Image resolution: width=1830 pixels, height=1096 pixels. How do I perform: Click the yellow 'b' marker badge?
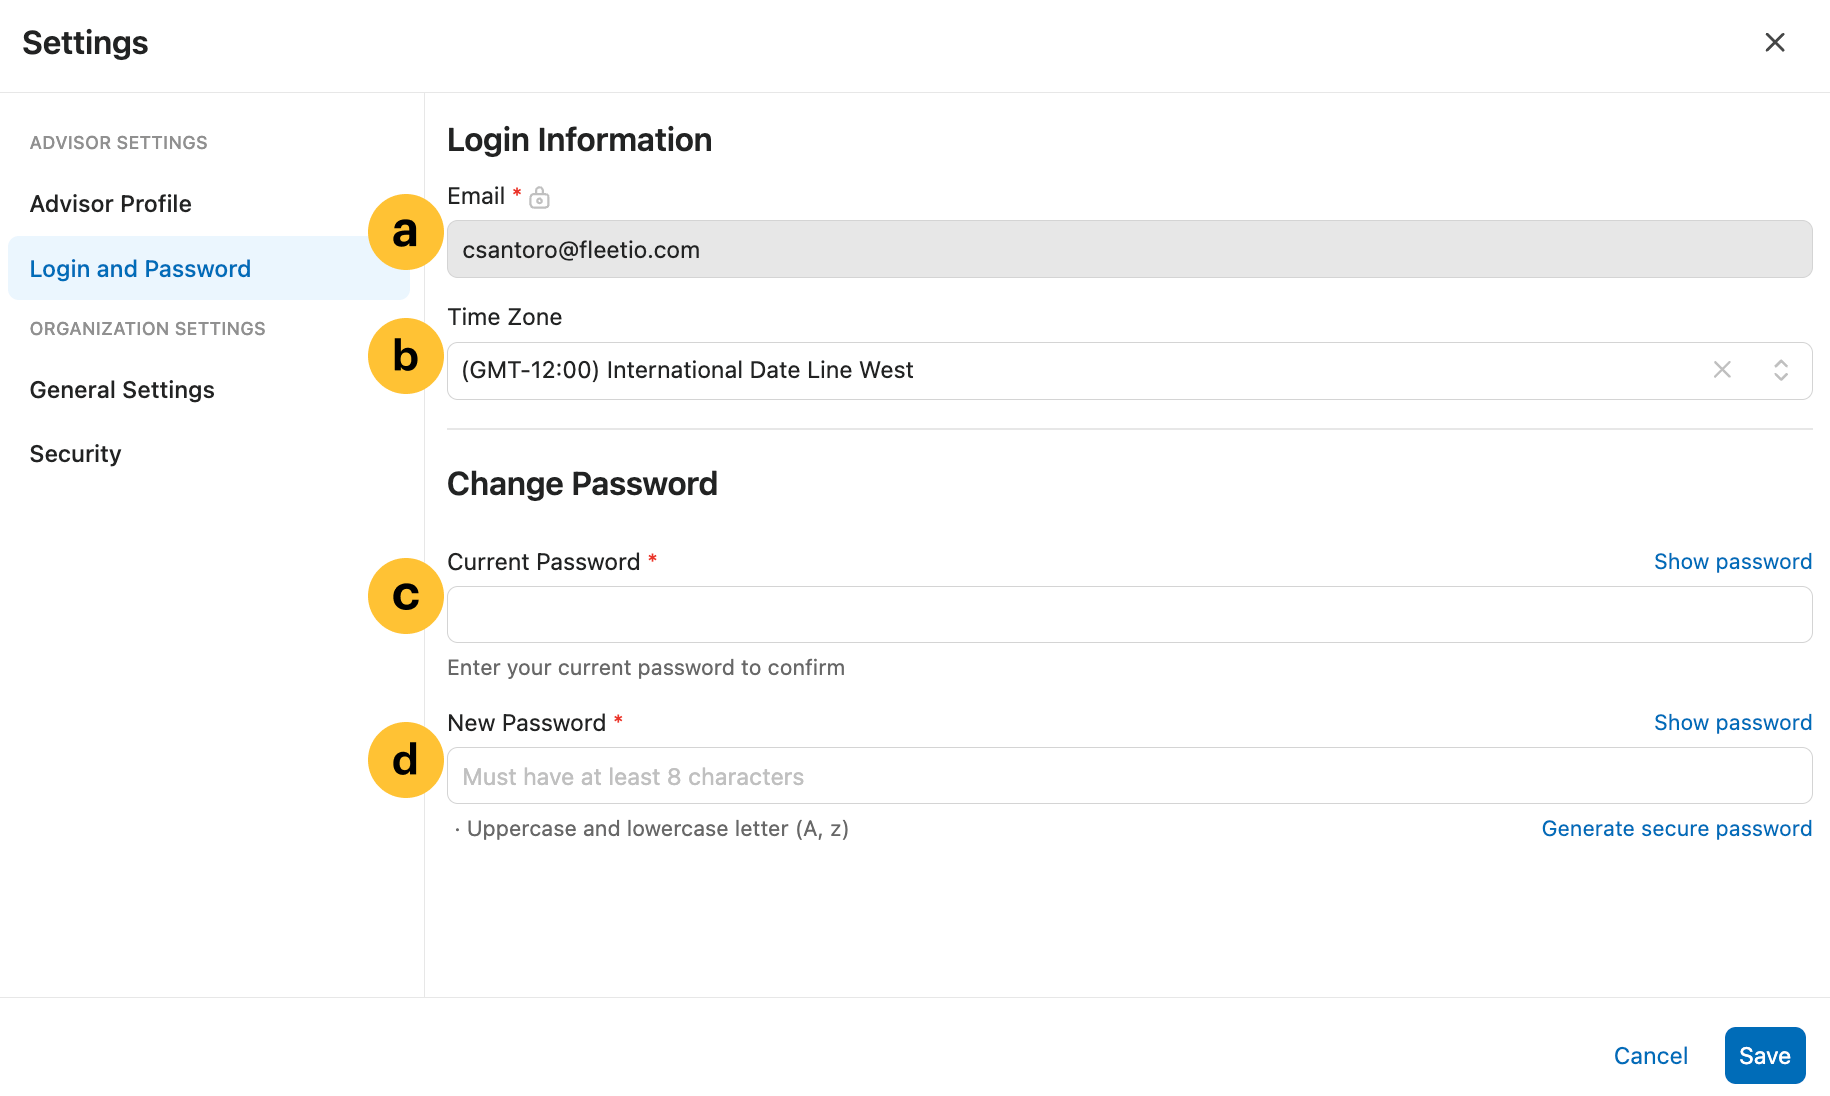pyautogui.click(x=405, y=356)
